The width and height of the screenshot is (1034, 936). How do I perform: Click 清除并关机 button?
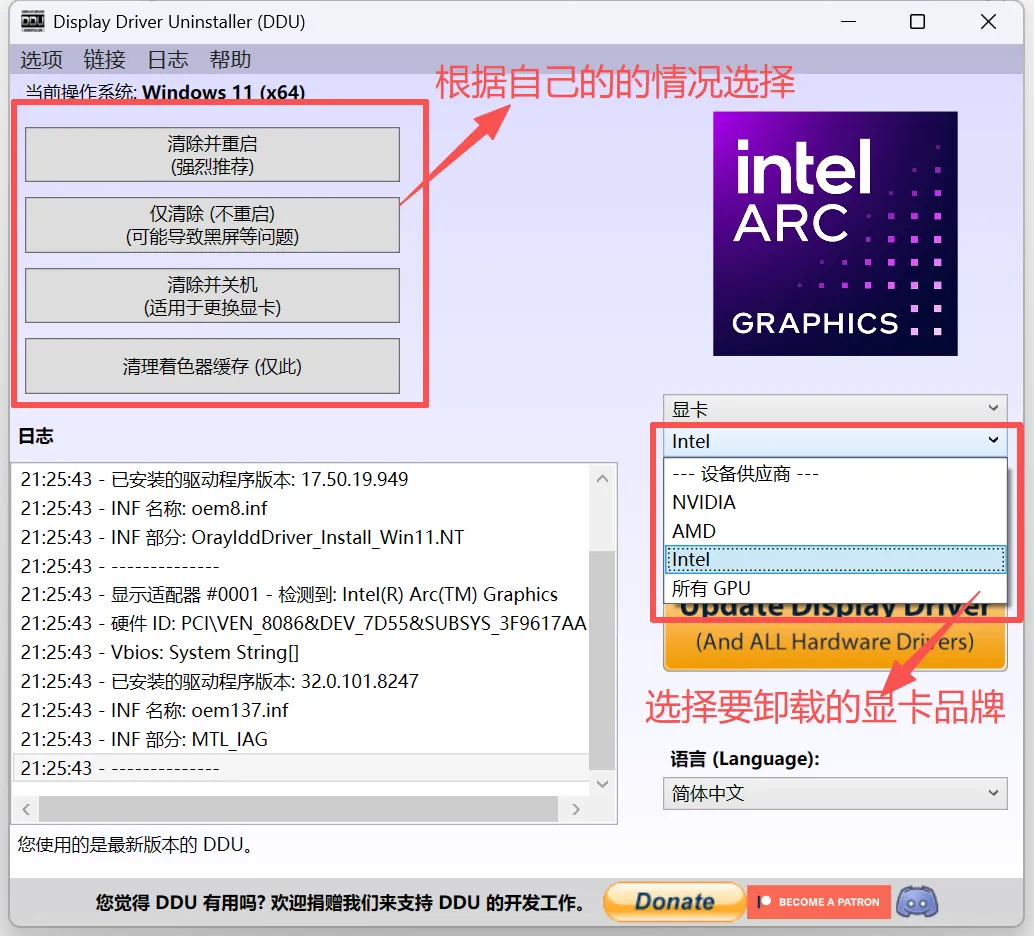click(212, 296)
